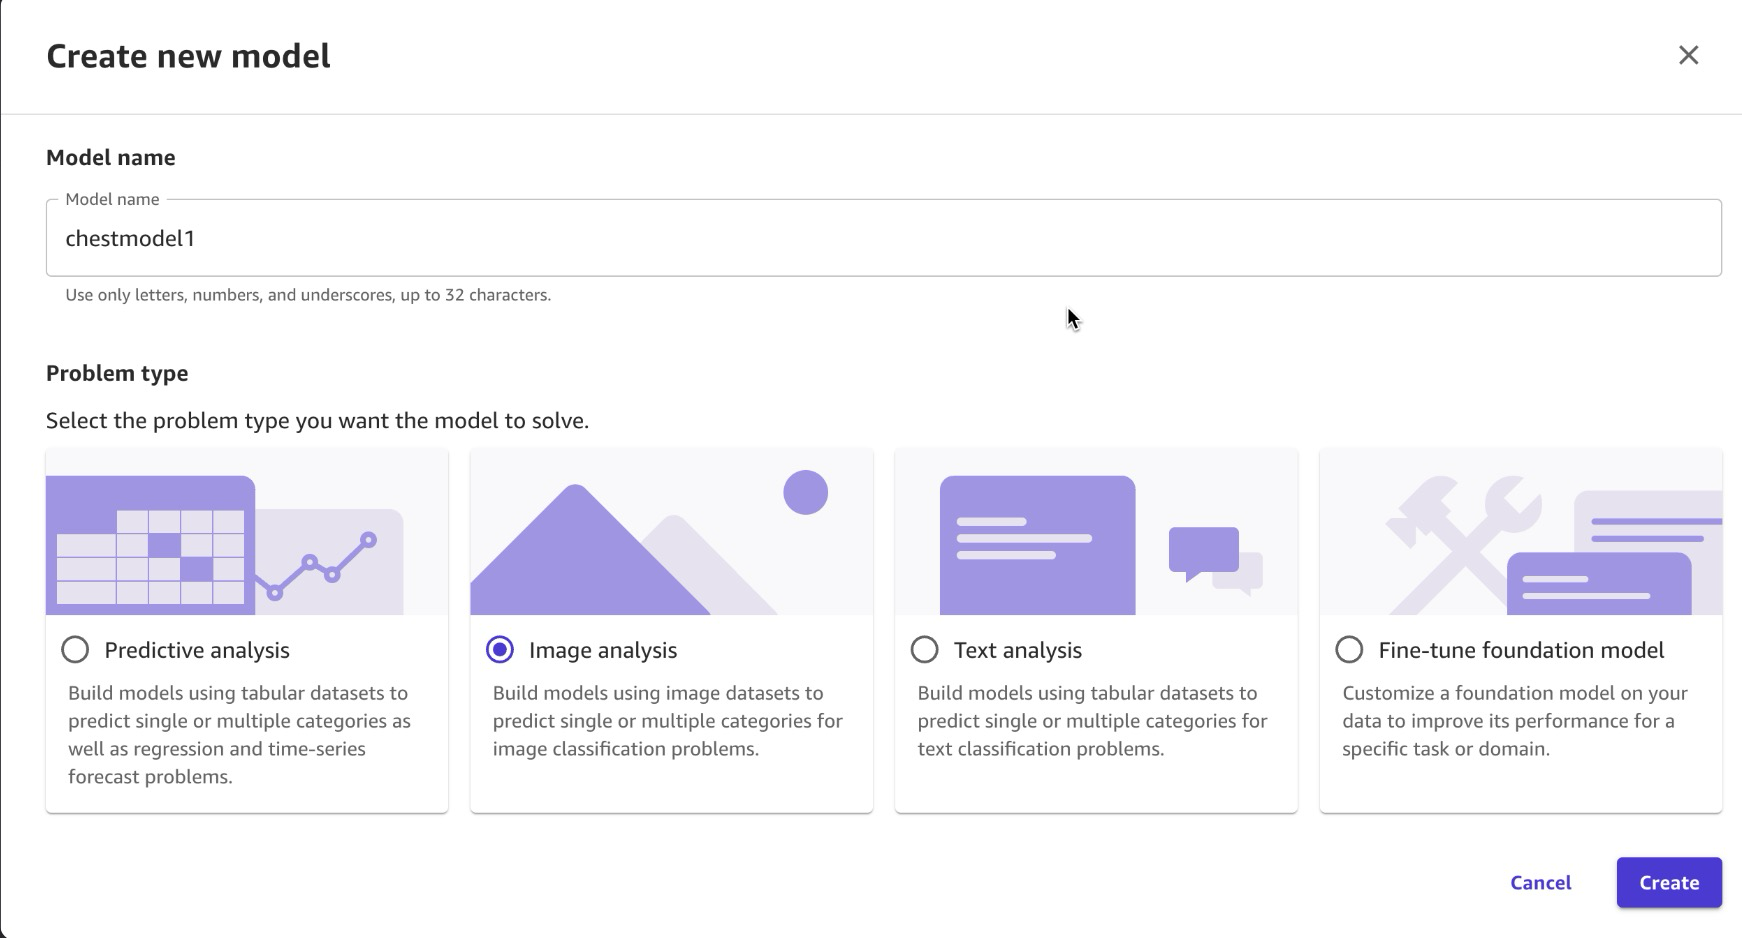Focus the Model name field containing chestmodel1
Image resolution: width=1742 pixels, height=938 pixels.
pyautogui.click(x=883, y=238)
